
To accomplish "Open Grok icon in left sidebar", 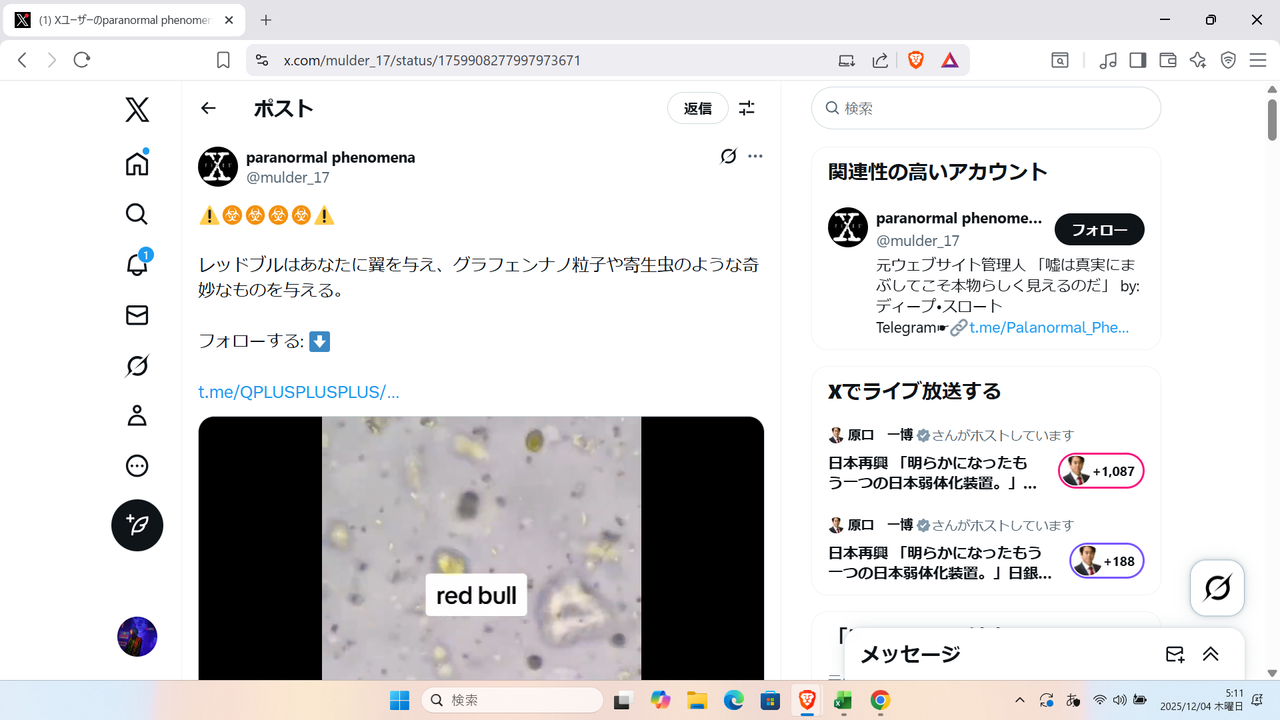I will pyautogui.click(x=137, y=366).
